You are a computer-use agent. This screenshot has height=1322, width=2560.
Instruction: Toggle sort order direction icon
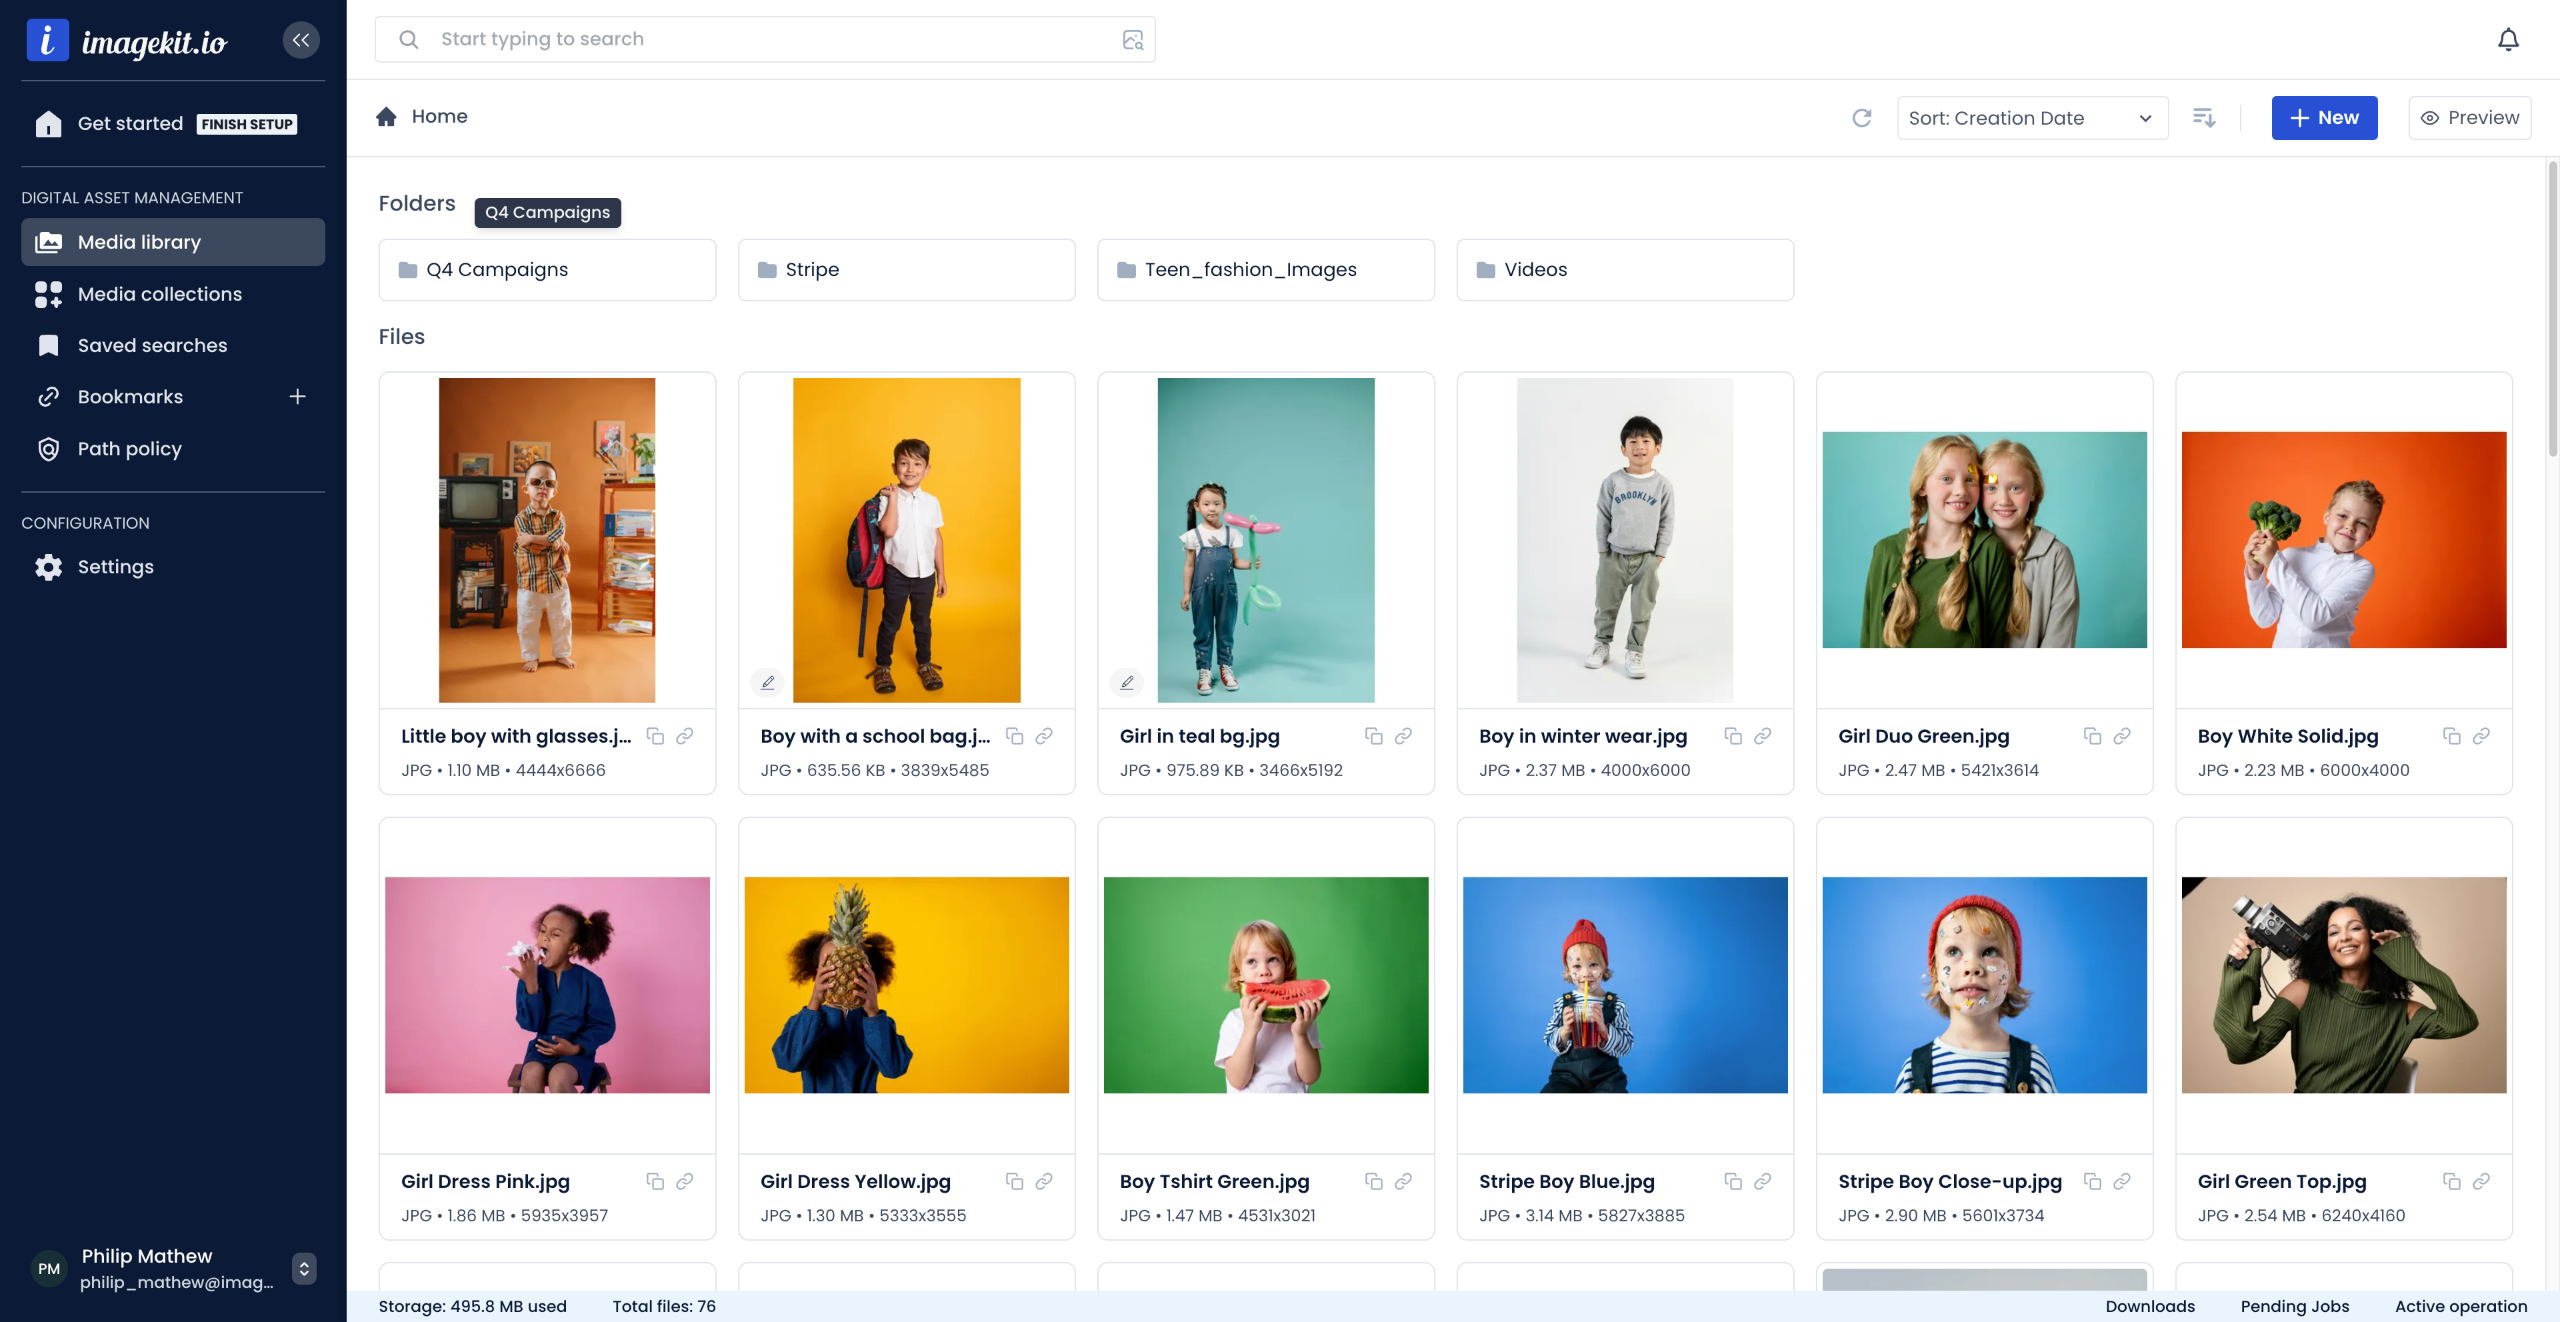click(x=2204, y=118)
